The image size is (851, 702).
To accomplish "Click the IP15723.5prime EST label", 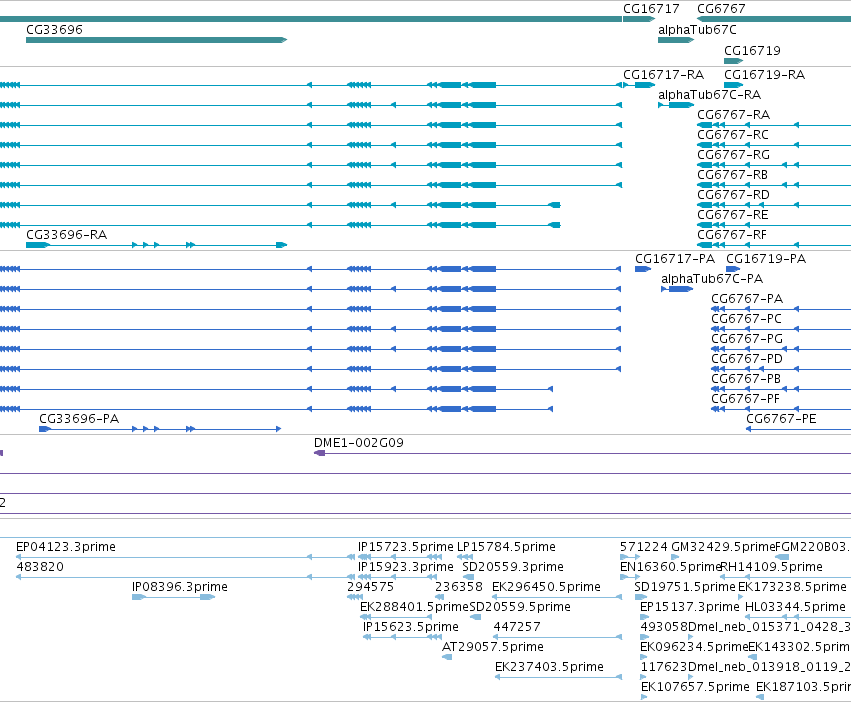I will (x=405, y=547).
